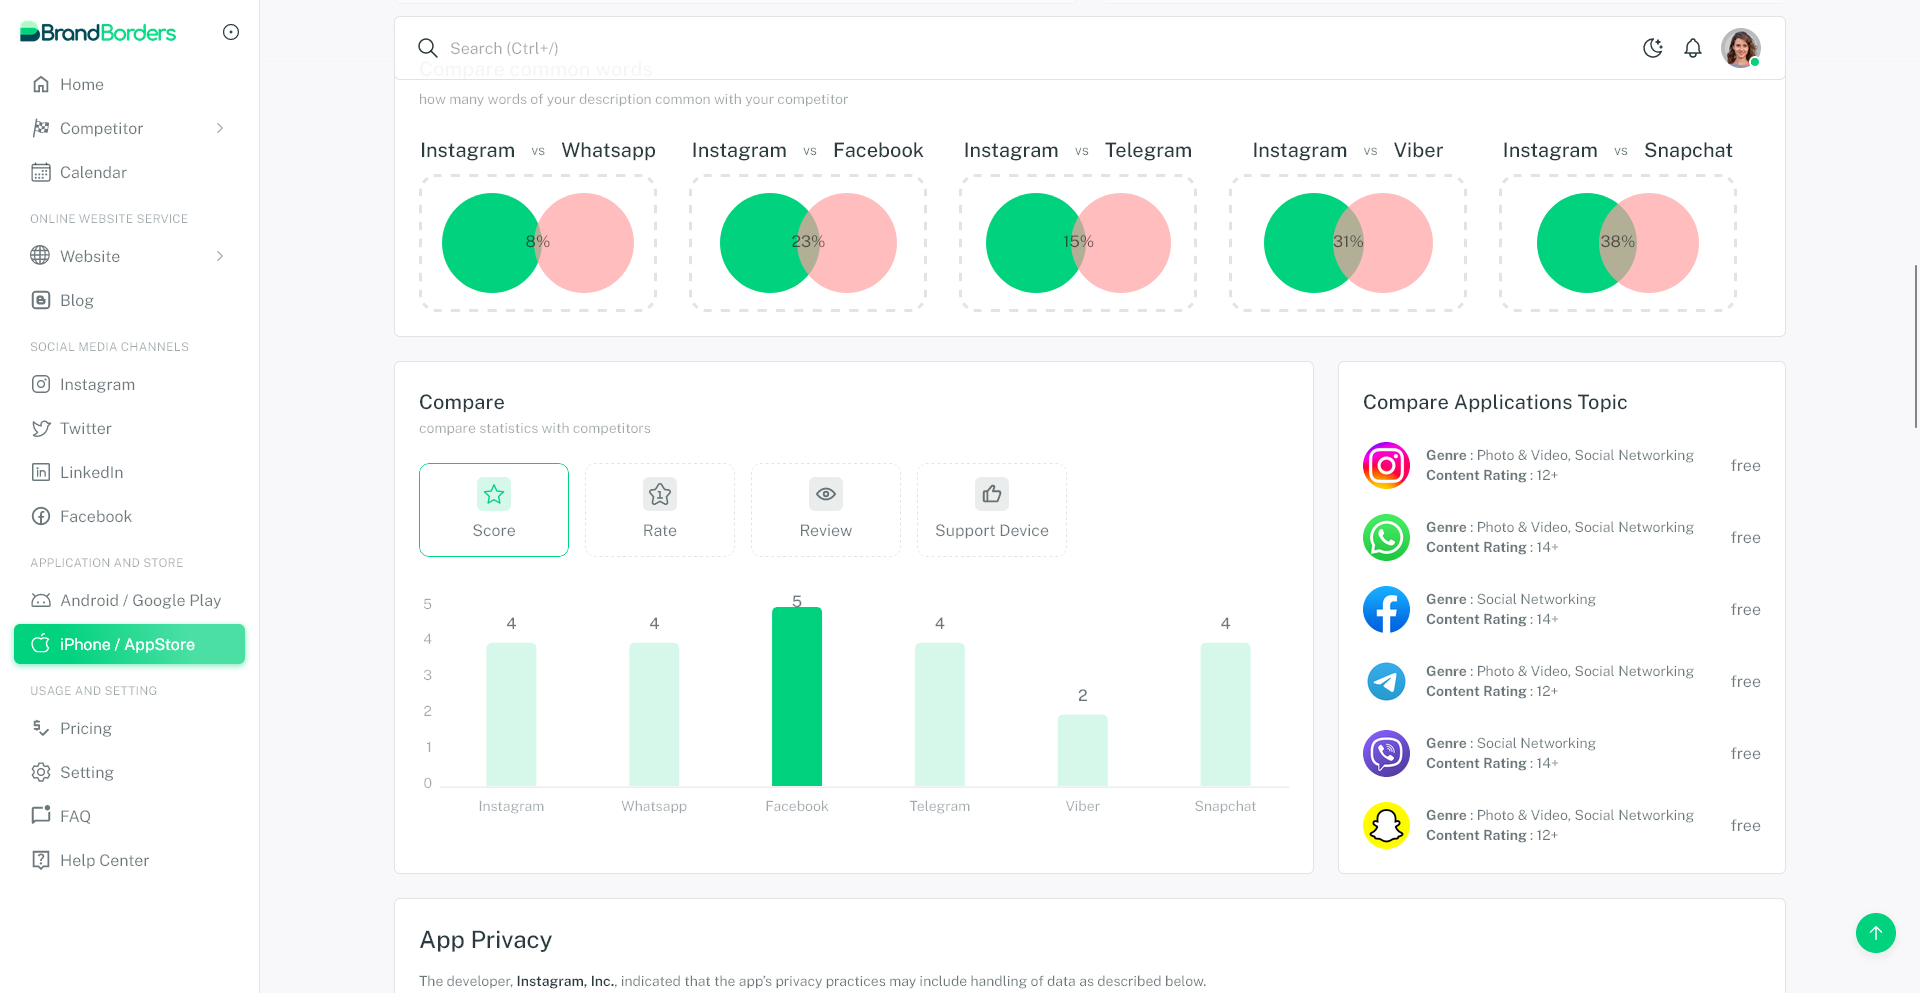Image resolution: width=1920 pixels, height=993 pixels.
Task: Click the FAQ chat icon
Action: point(41,816)
